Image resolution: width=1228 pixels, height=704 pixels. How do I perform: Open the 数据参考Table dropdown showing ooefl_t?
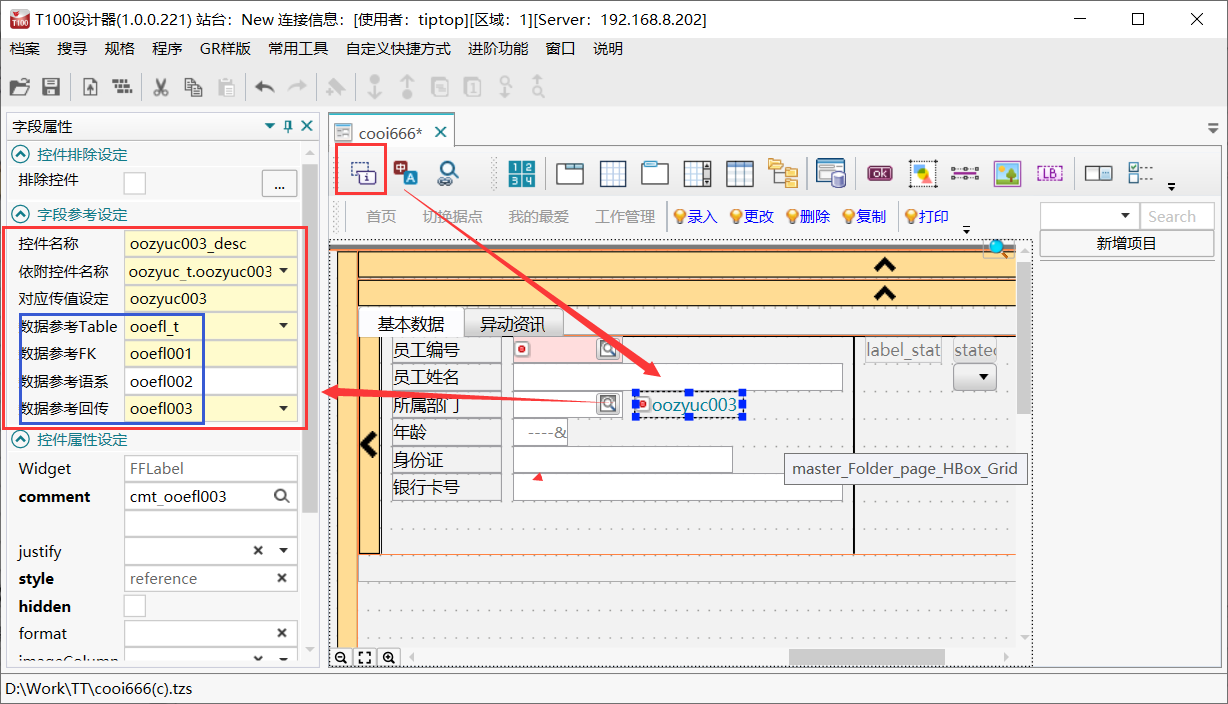point(283,326)
